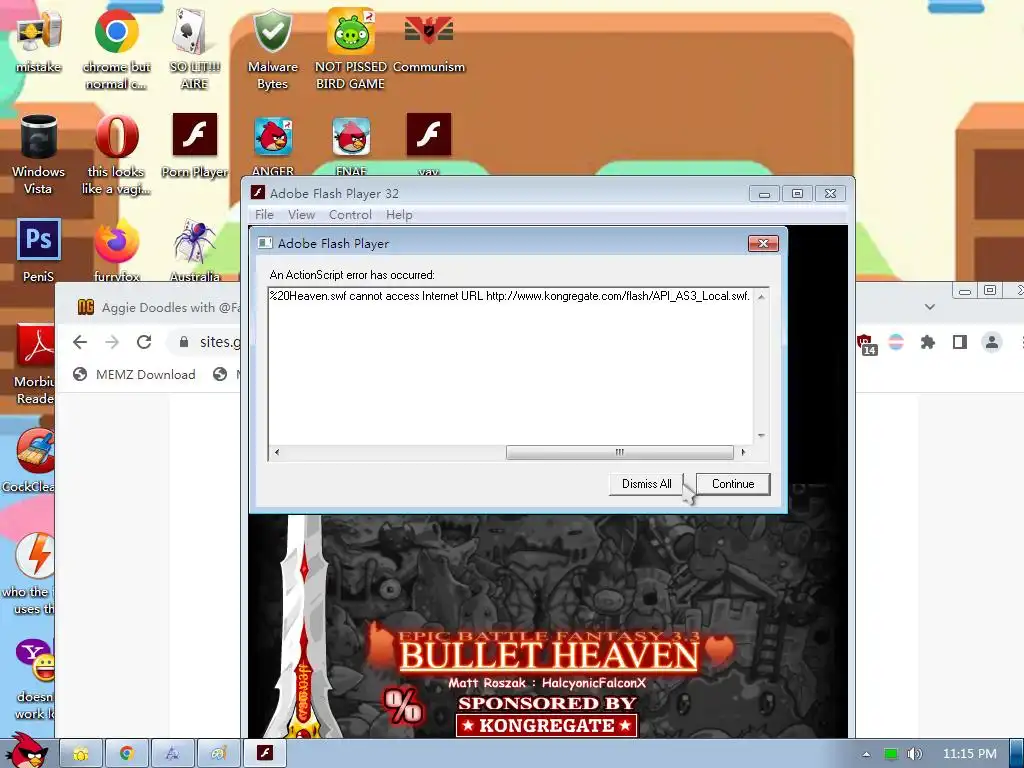Minimize the Adobe Flash Player 32 window

pos(764,193)
